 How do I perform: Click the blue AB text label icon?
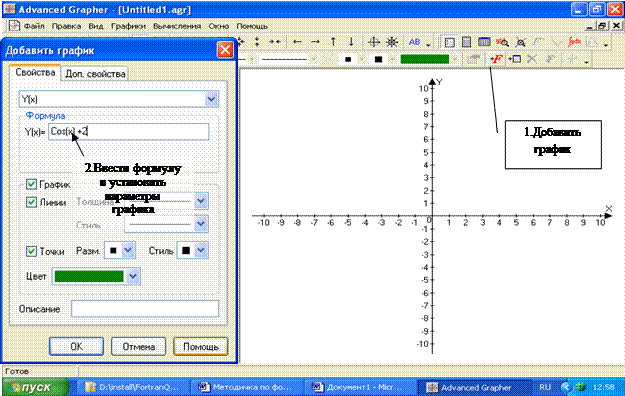pos(415,42)
